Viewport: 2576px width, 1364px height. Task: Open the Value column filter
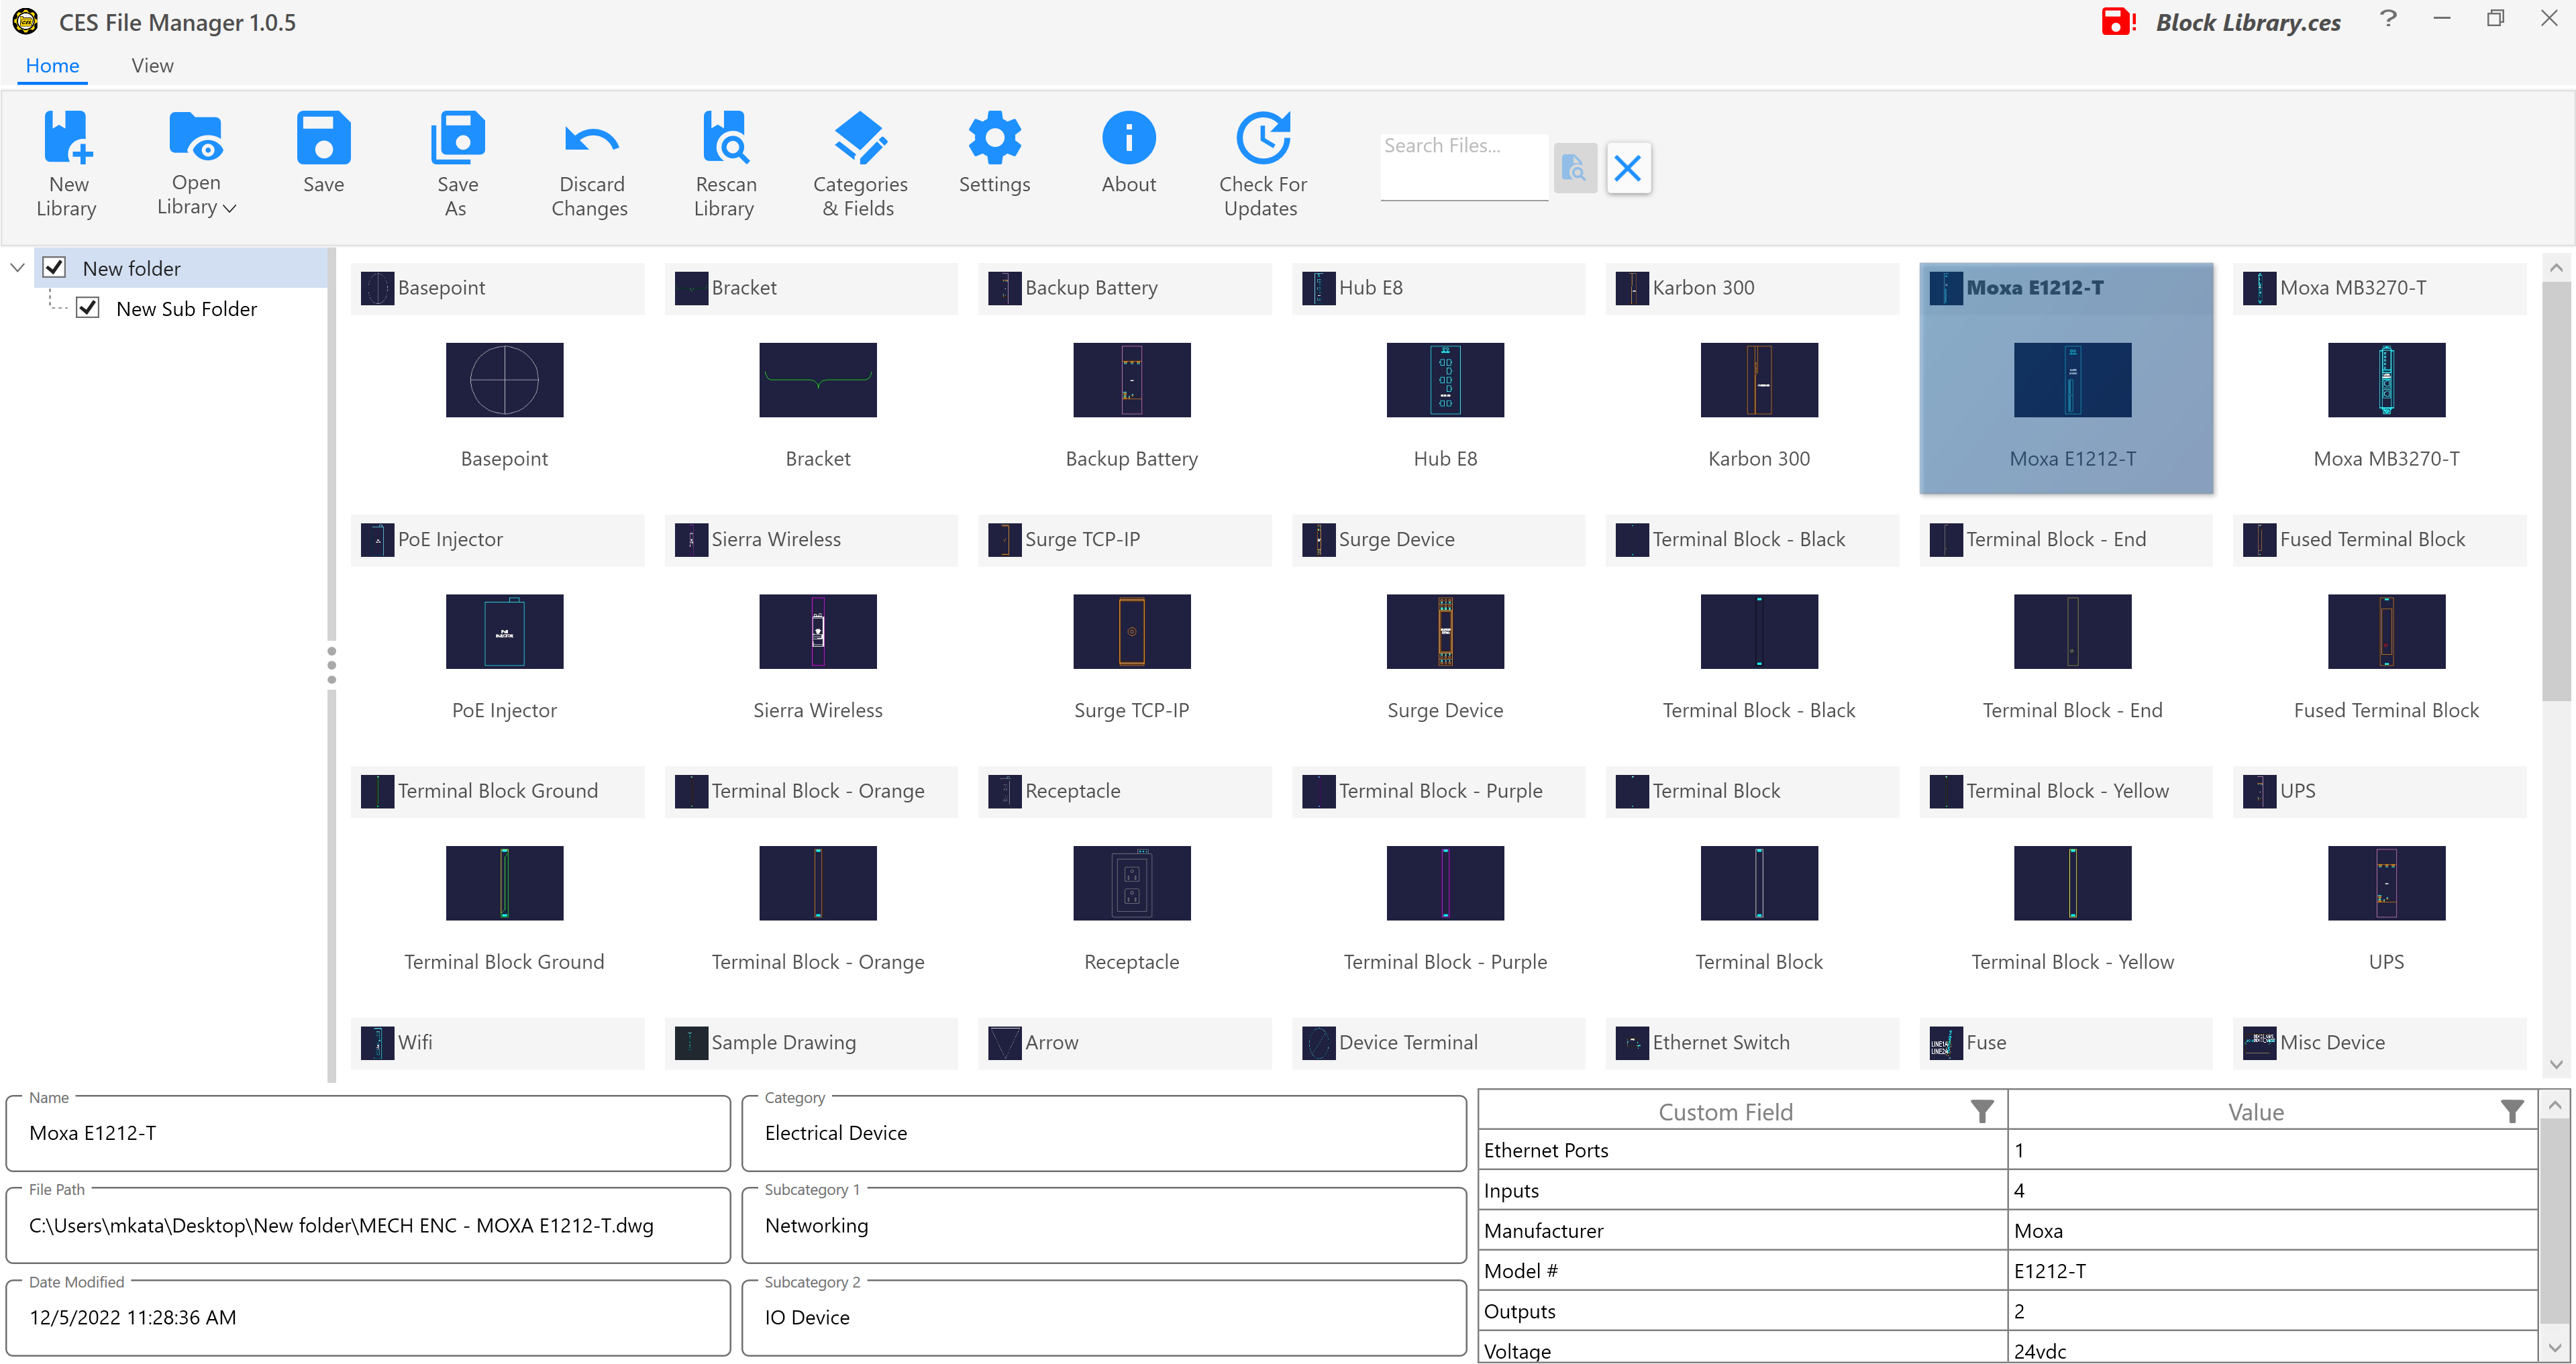tap(2511, 1112)
